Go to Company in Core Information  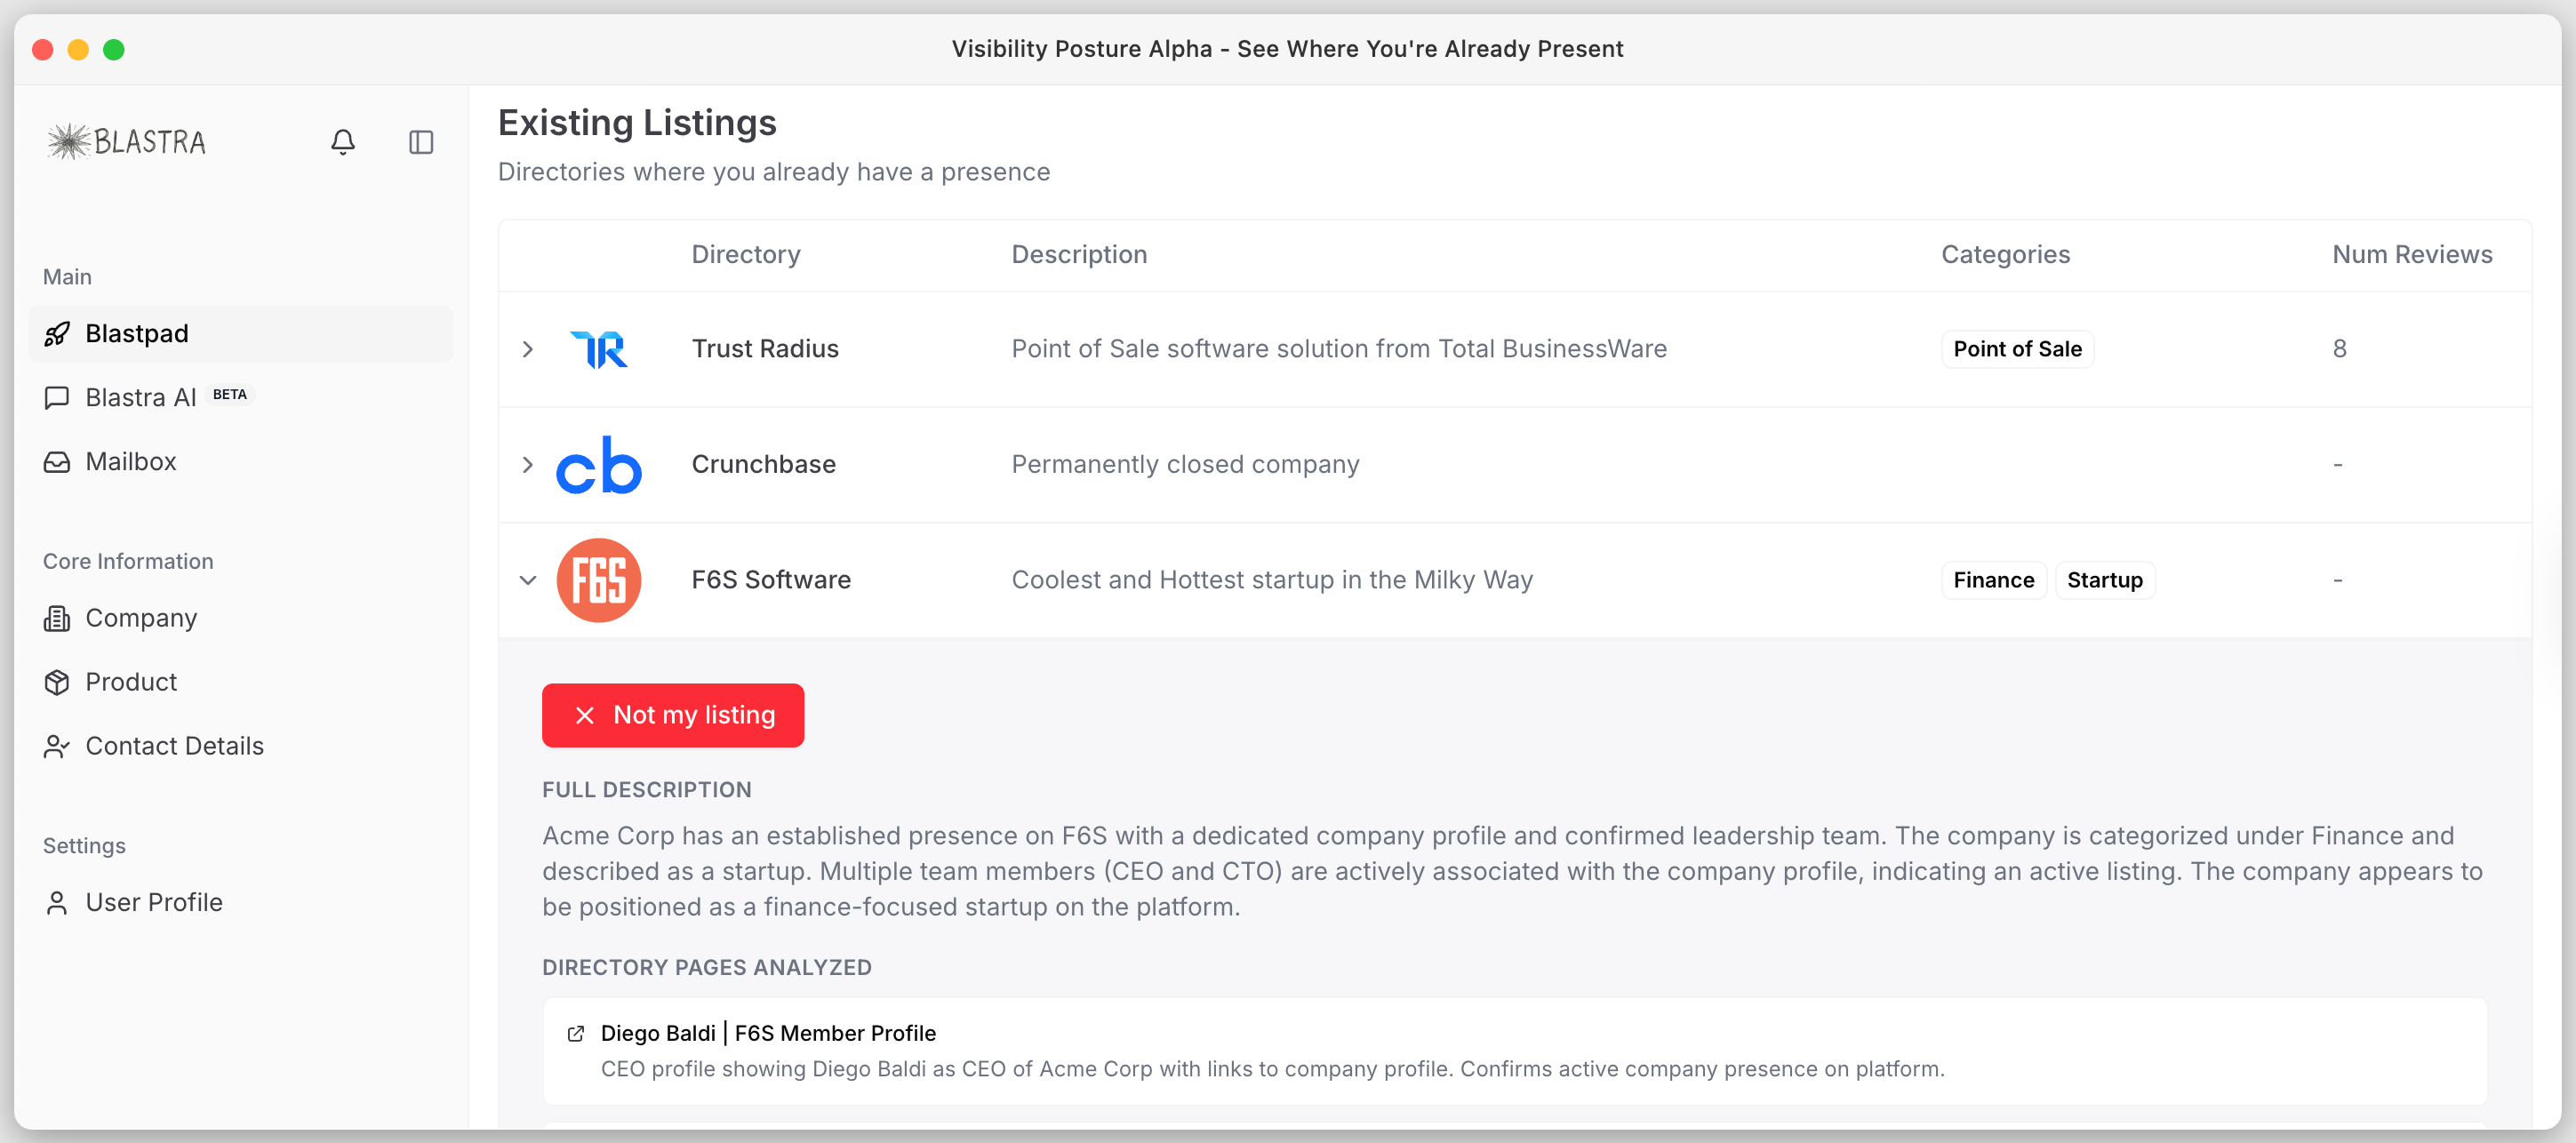[141, 618]
